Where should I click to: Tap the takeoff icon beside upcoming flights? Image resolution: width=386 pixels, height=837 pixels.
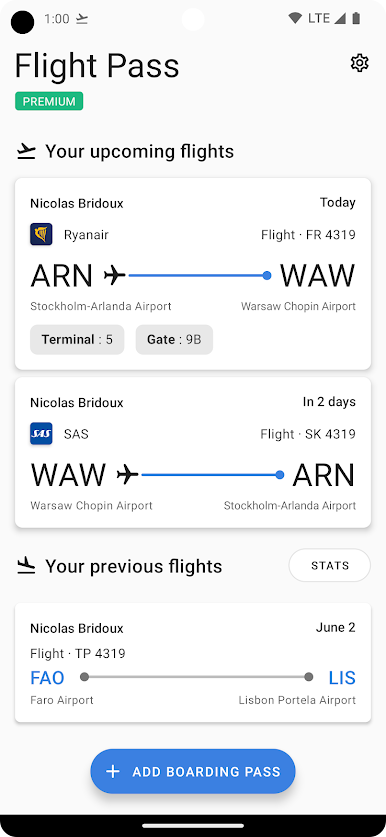coord(26,152)
